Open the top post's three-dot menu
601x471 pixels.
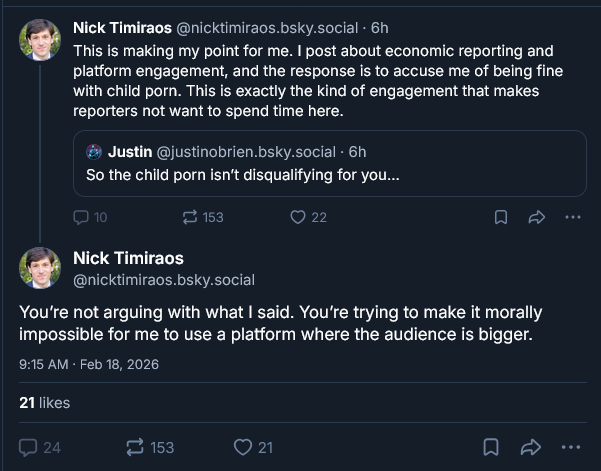(x=572, y=217)
